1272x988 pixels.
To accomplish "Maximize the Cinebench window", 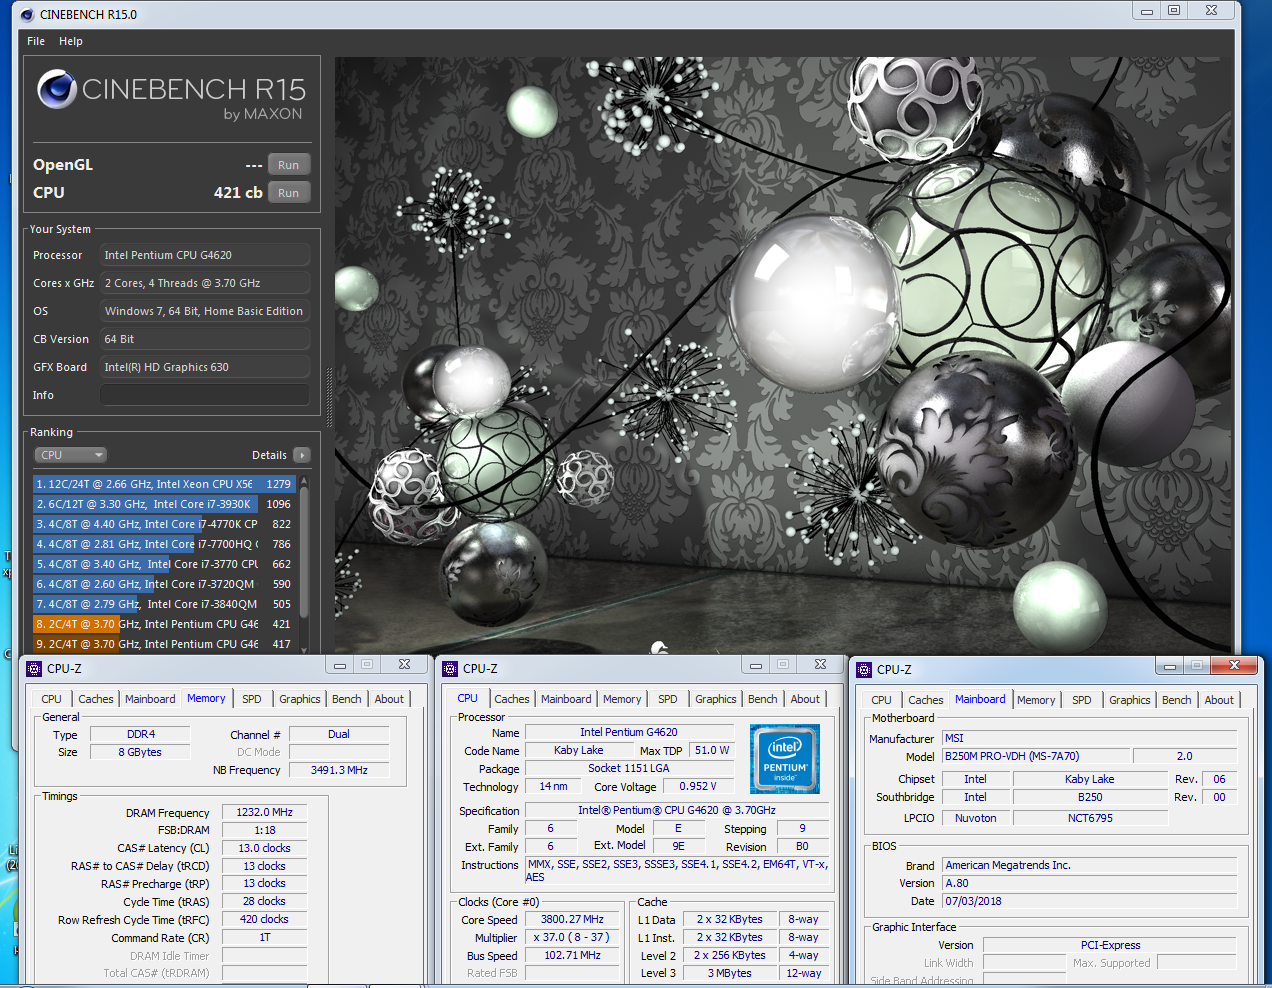I will 1174,11.
